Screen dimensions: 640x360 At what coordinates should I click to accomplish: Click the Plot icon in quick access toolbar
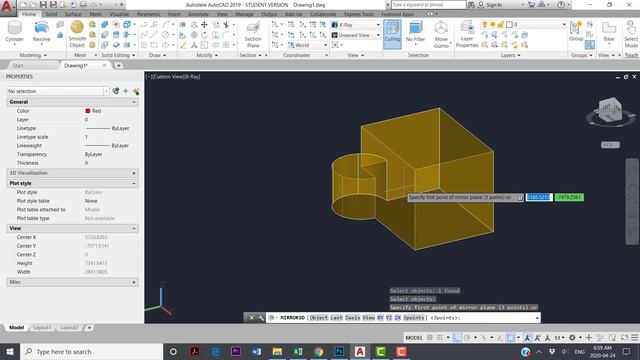(83, 4)
